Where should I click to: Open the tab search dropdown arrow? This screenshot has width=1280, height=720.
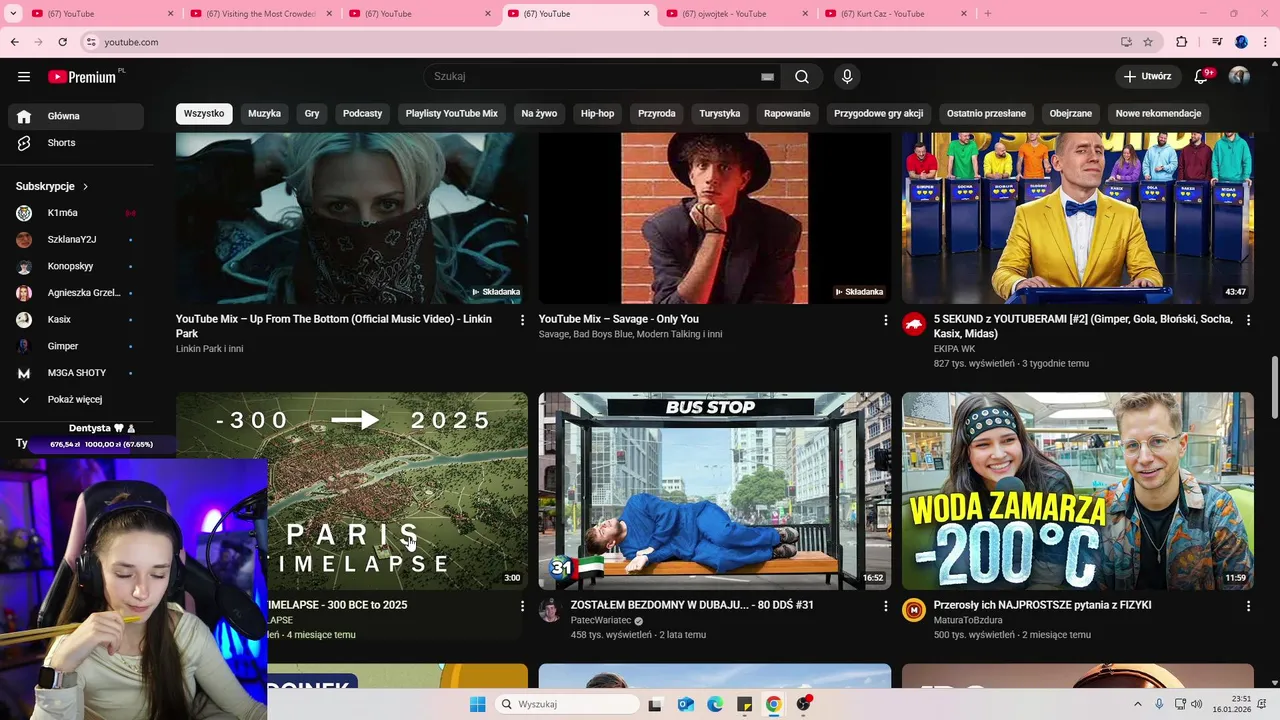[13, 14]
